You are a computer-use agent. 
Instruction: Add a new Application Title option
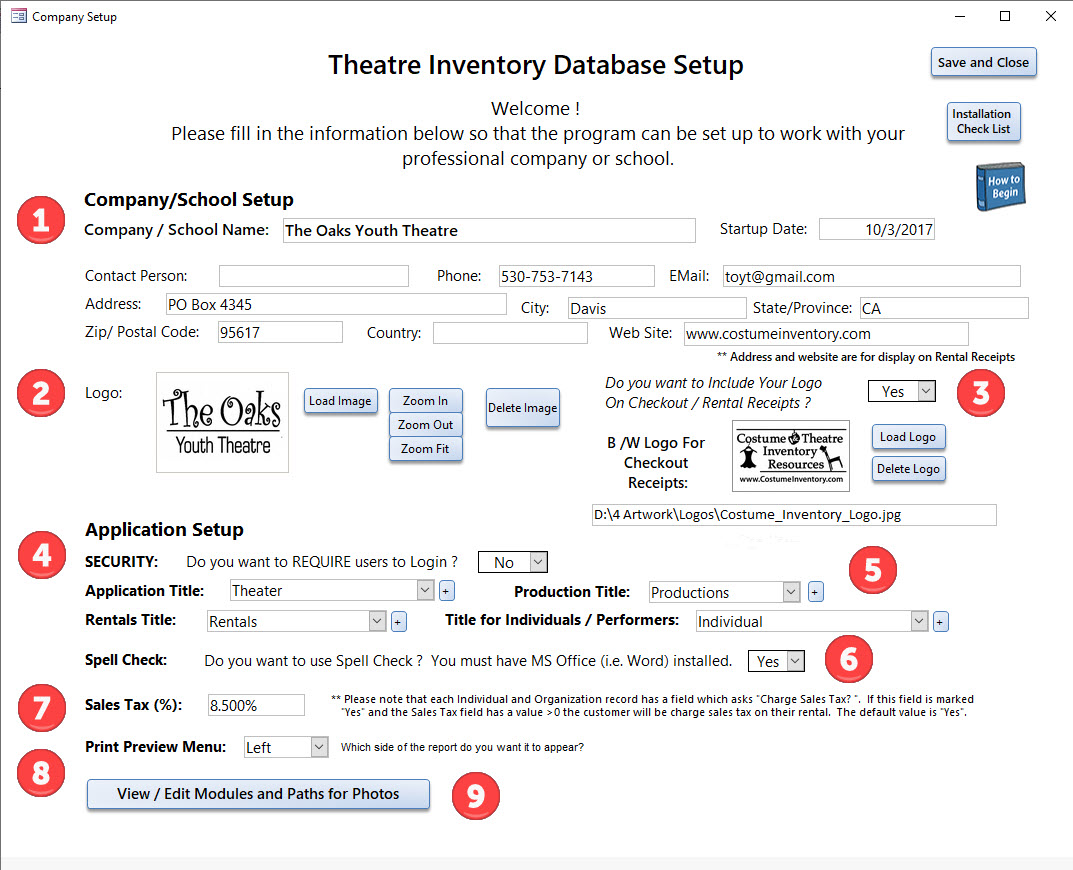click(x=446, y=591)
